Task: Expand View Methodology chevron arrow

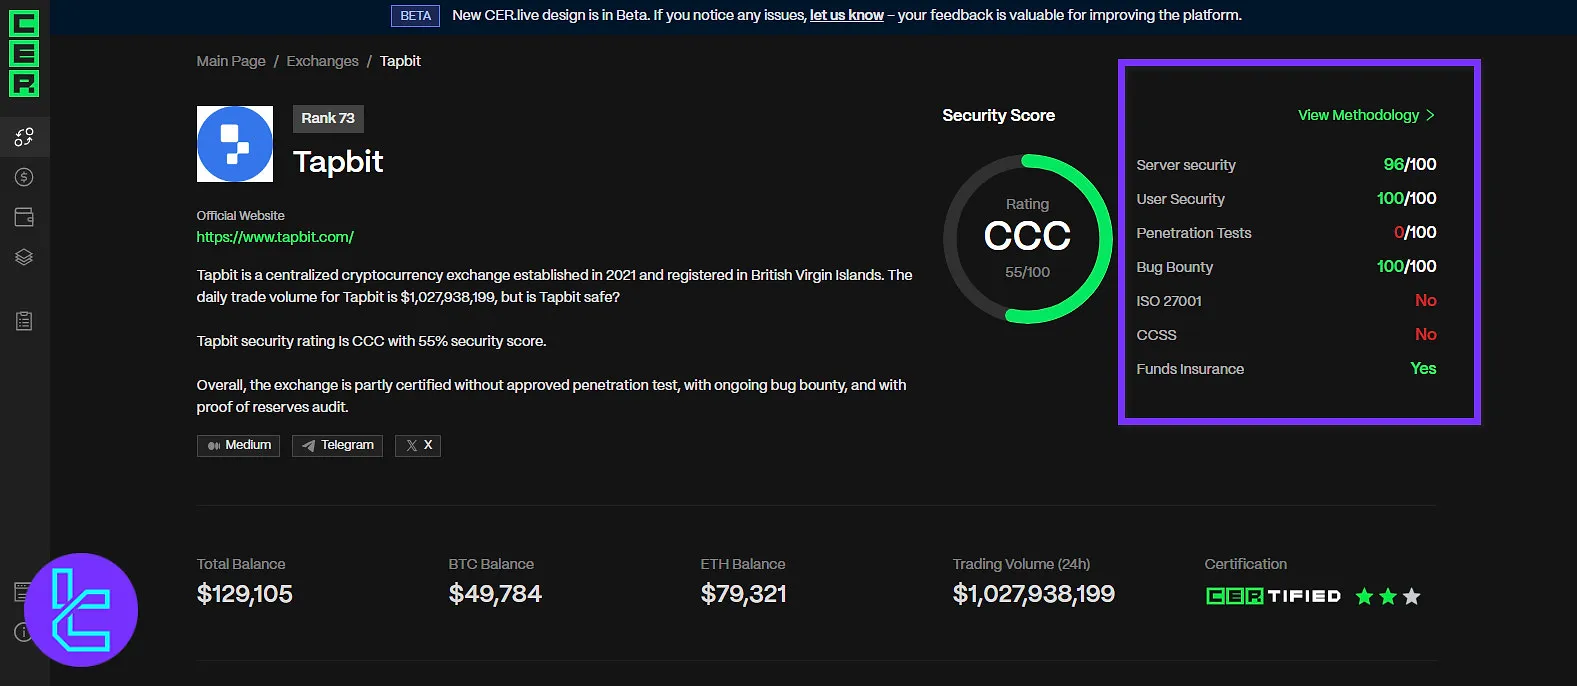Action: coord(1430,115)
